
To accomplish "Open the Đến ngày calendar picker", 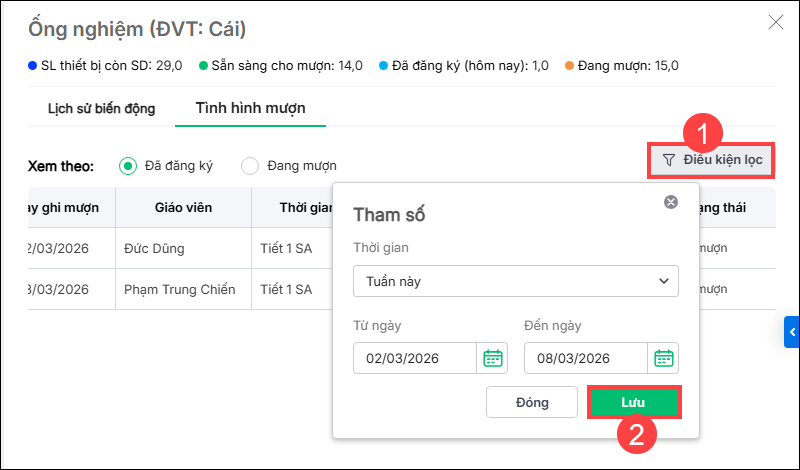I will coord(663,358).
